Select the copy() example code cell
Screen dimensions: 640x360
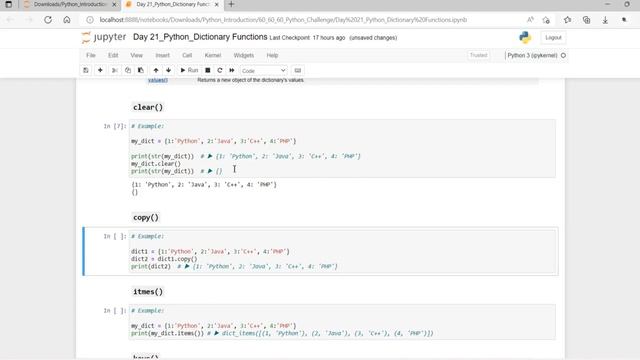pyautogui.click(x=342, y=251)
